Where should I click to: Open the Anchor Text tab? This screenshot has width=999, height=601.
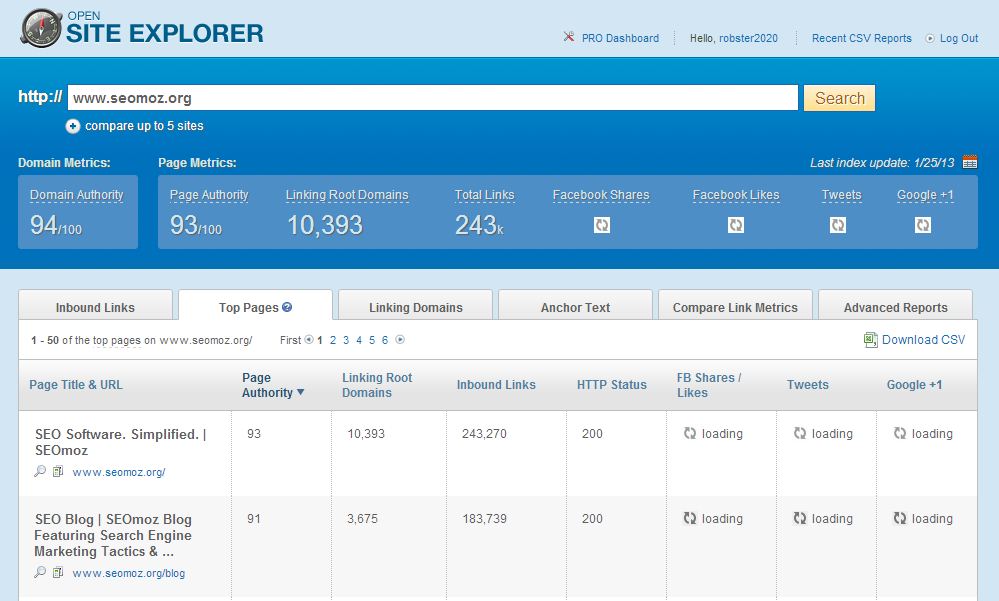pos(575,307)
